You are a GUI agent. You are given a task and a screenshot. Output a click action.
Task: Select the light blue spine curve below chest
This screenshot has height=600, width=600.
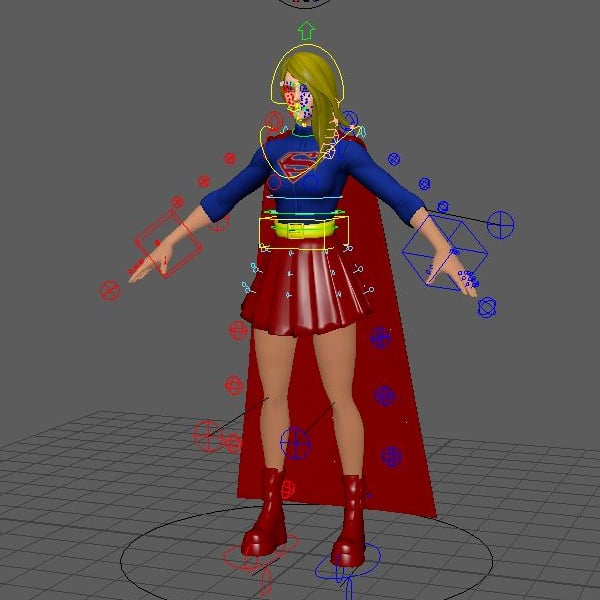coord(304,197)
